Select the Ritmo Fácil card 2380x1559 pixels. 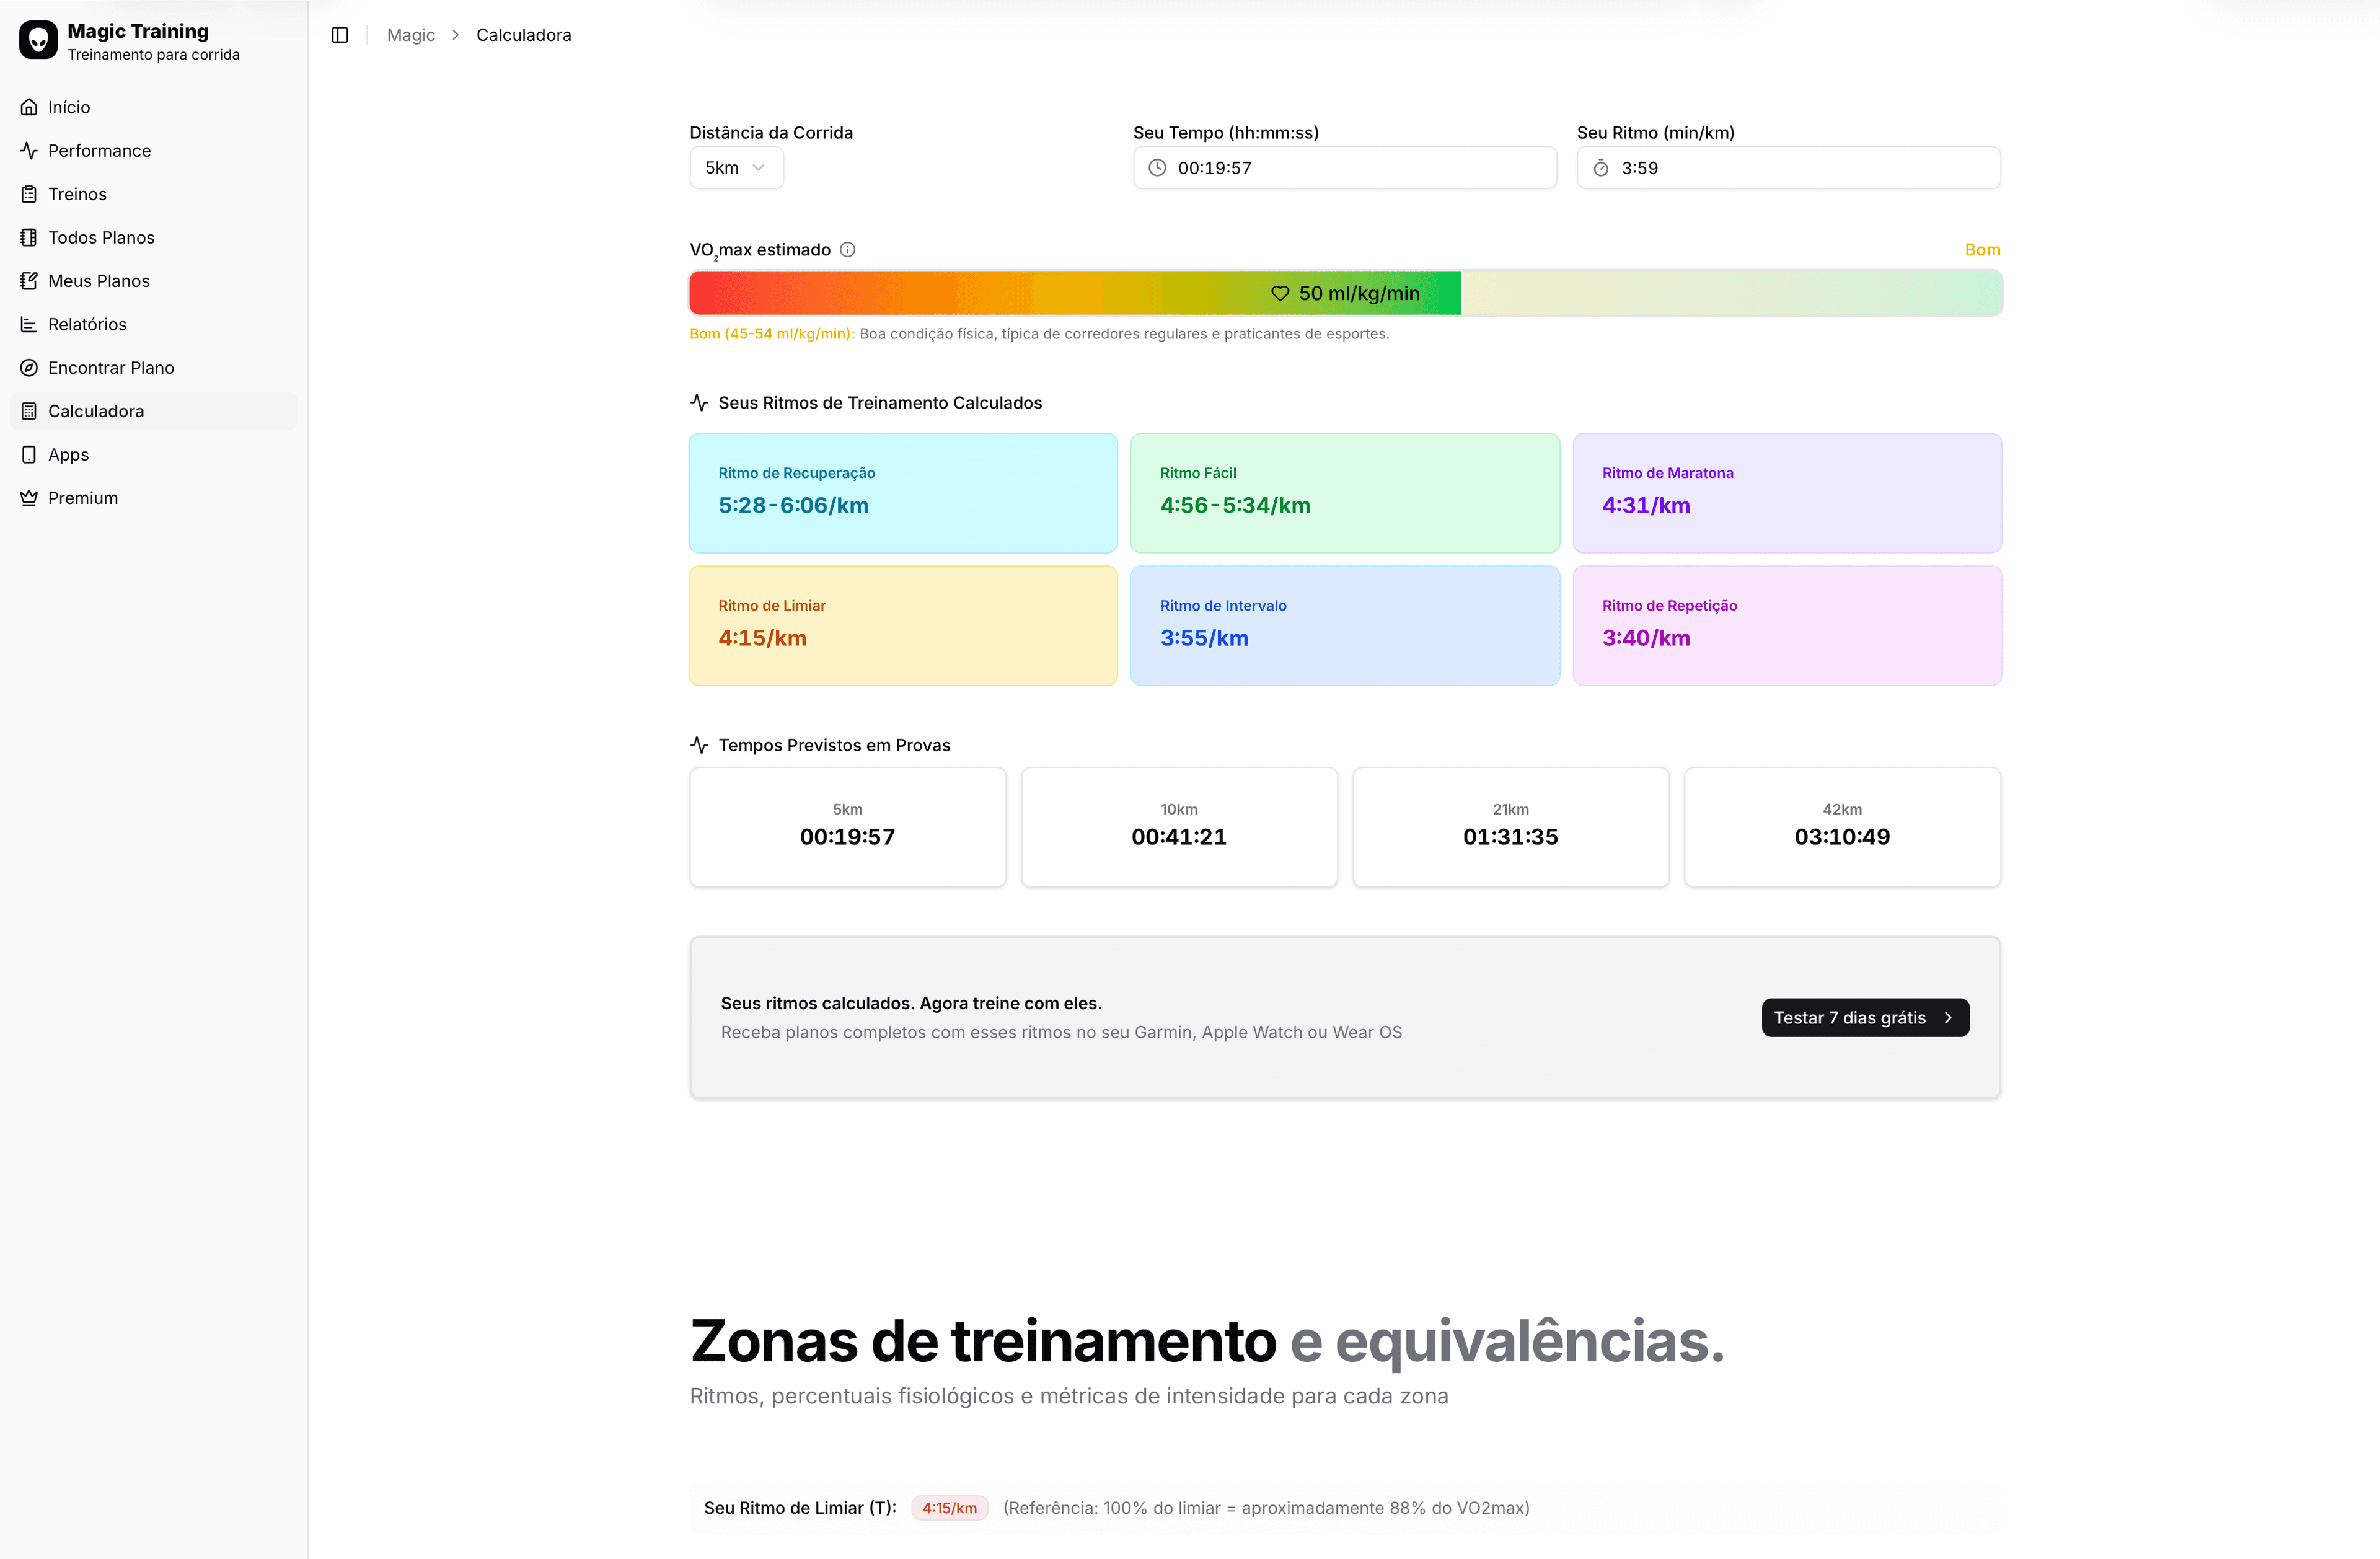1345,493
